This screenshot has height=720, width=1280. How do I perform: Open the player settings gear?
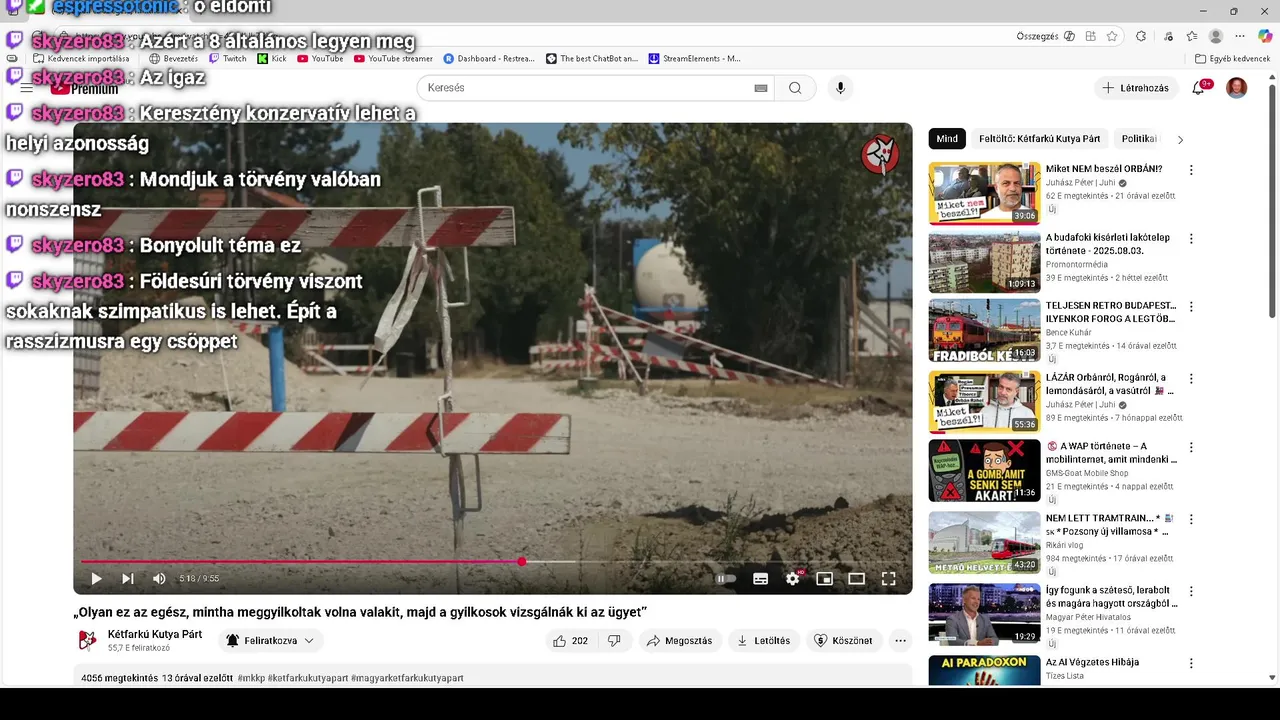(793, 579)
